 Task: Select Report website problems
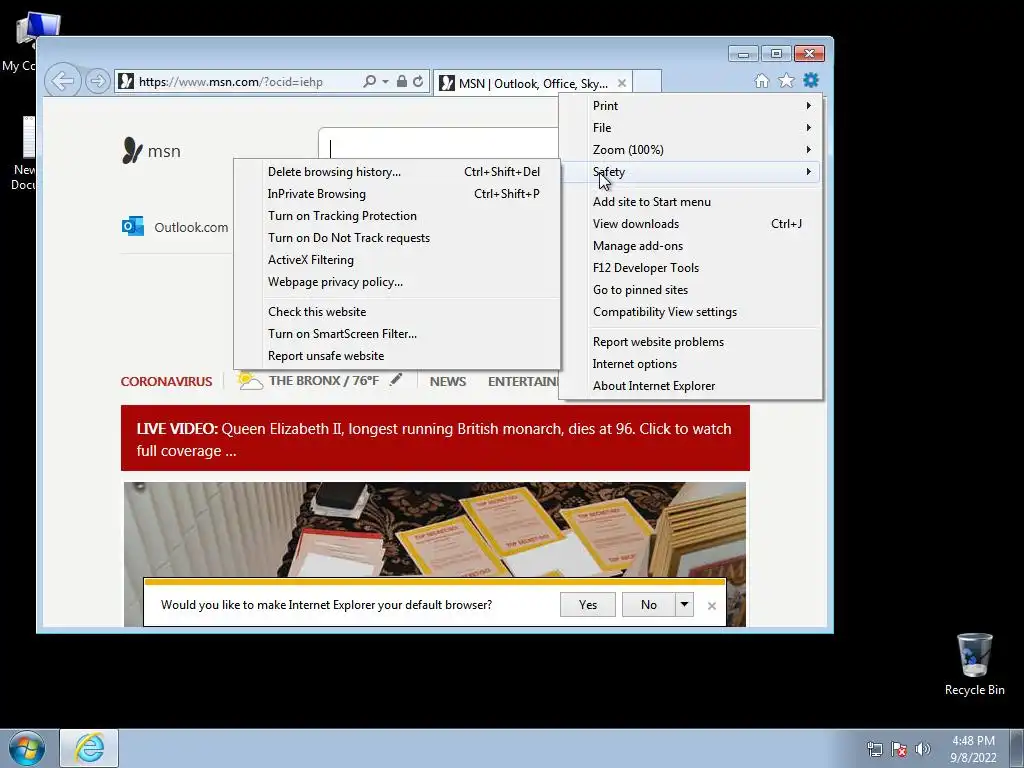coord(690,342)
